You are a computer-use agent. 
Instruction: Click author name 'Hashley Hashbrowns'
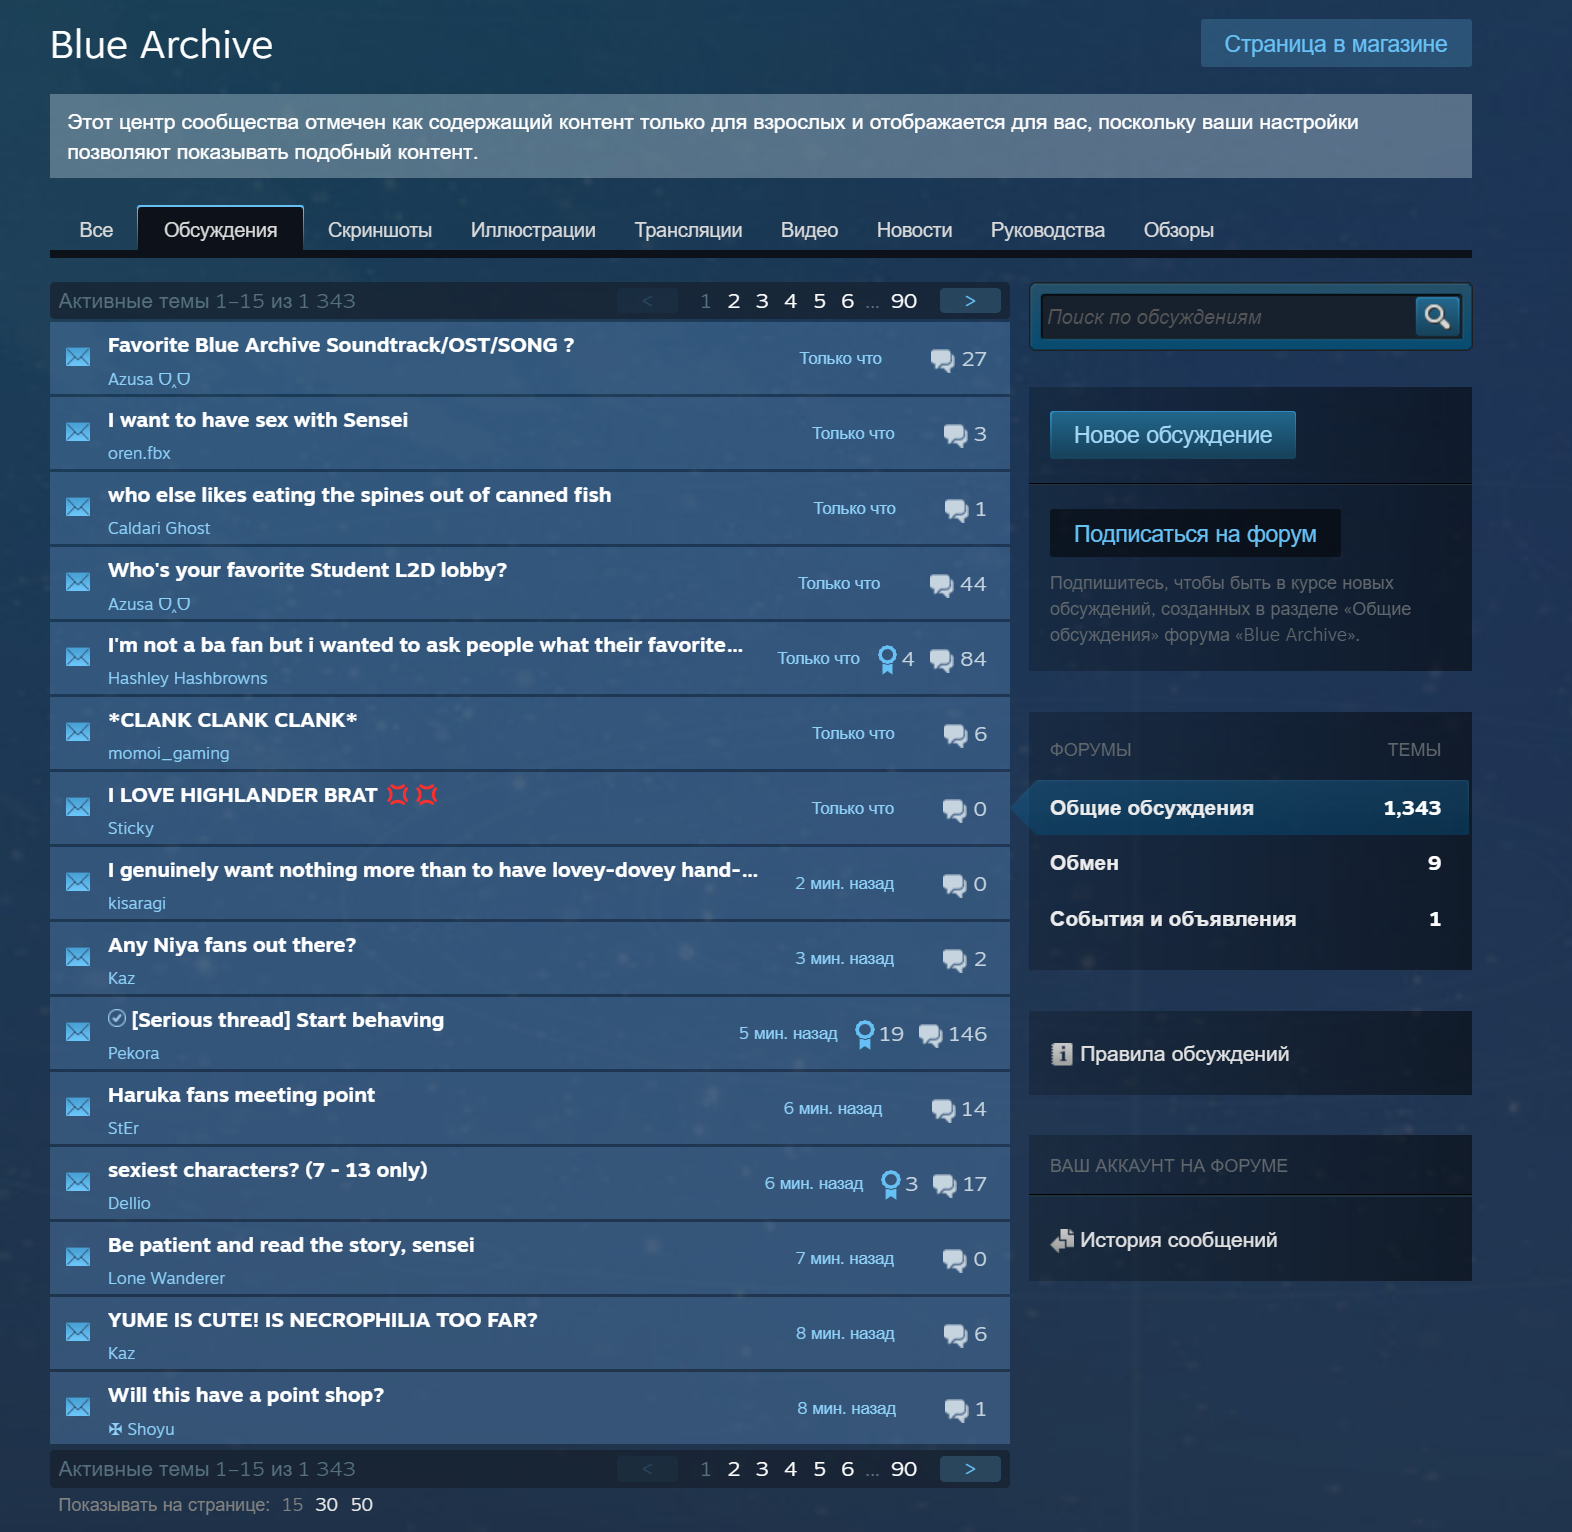(188, 678)
